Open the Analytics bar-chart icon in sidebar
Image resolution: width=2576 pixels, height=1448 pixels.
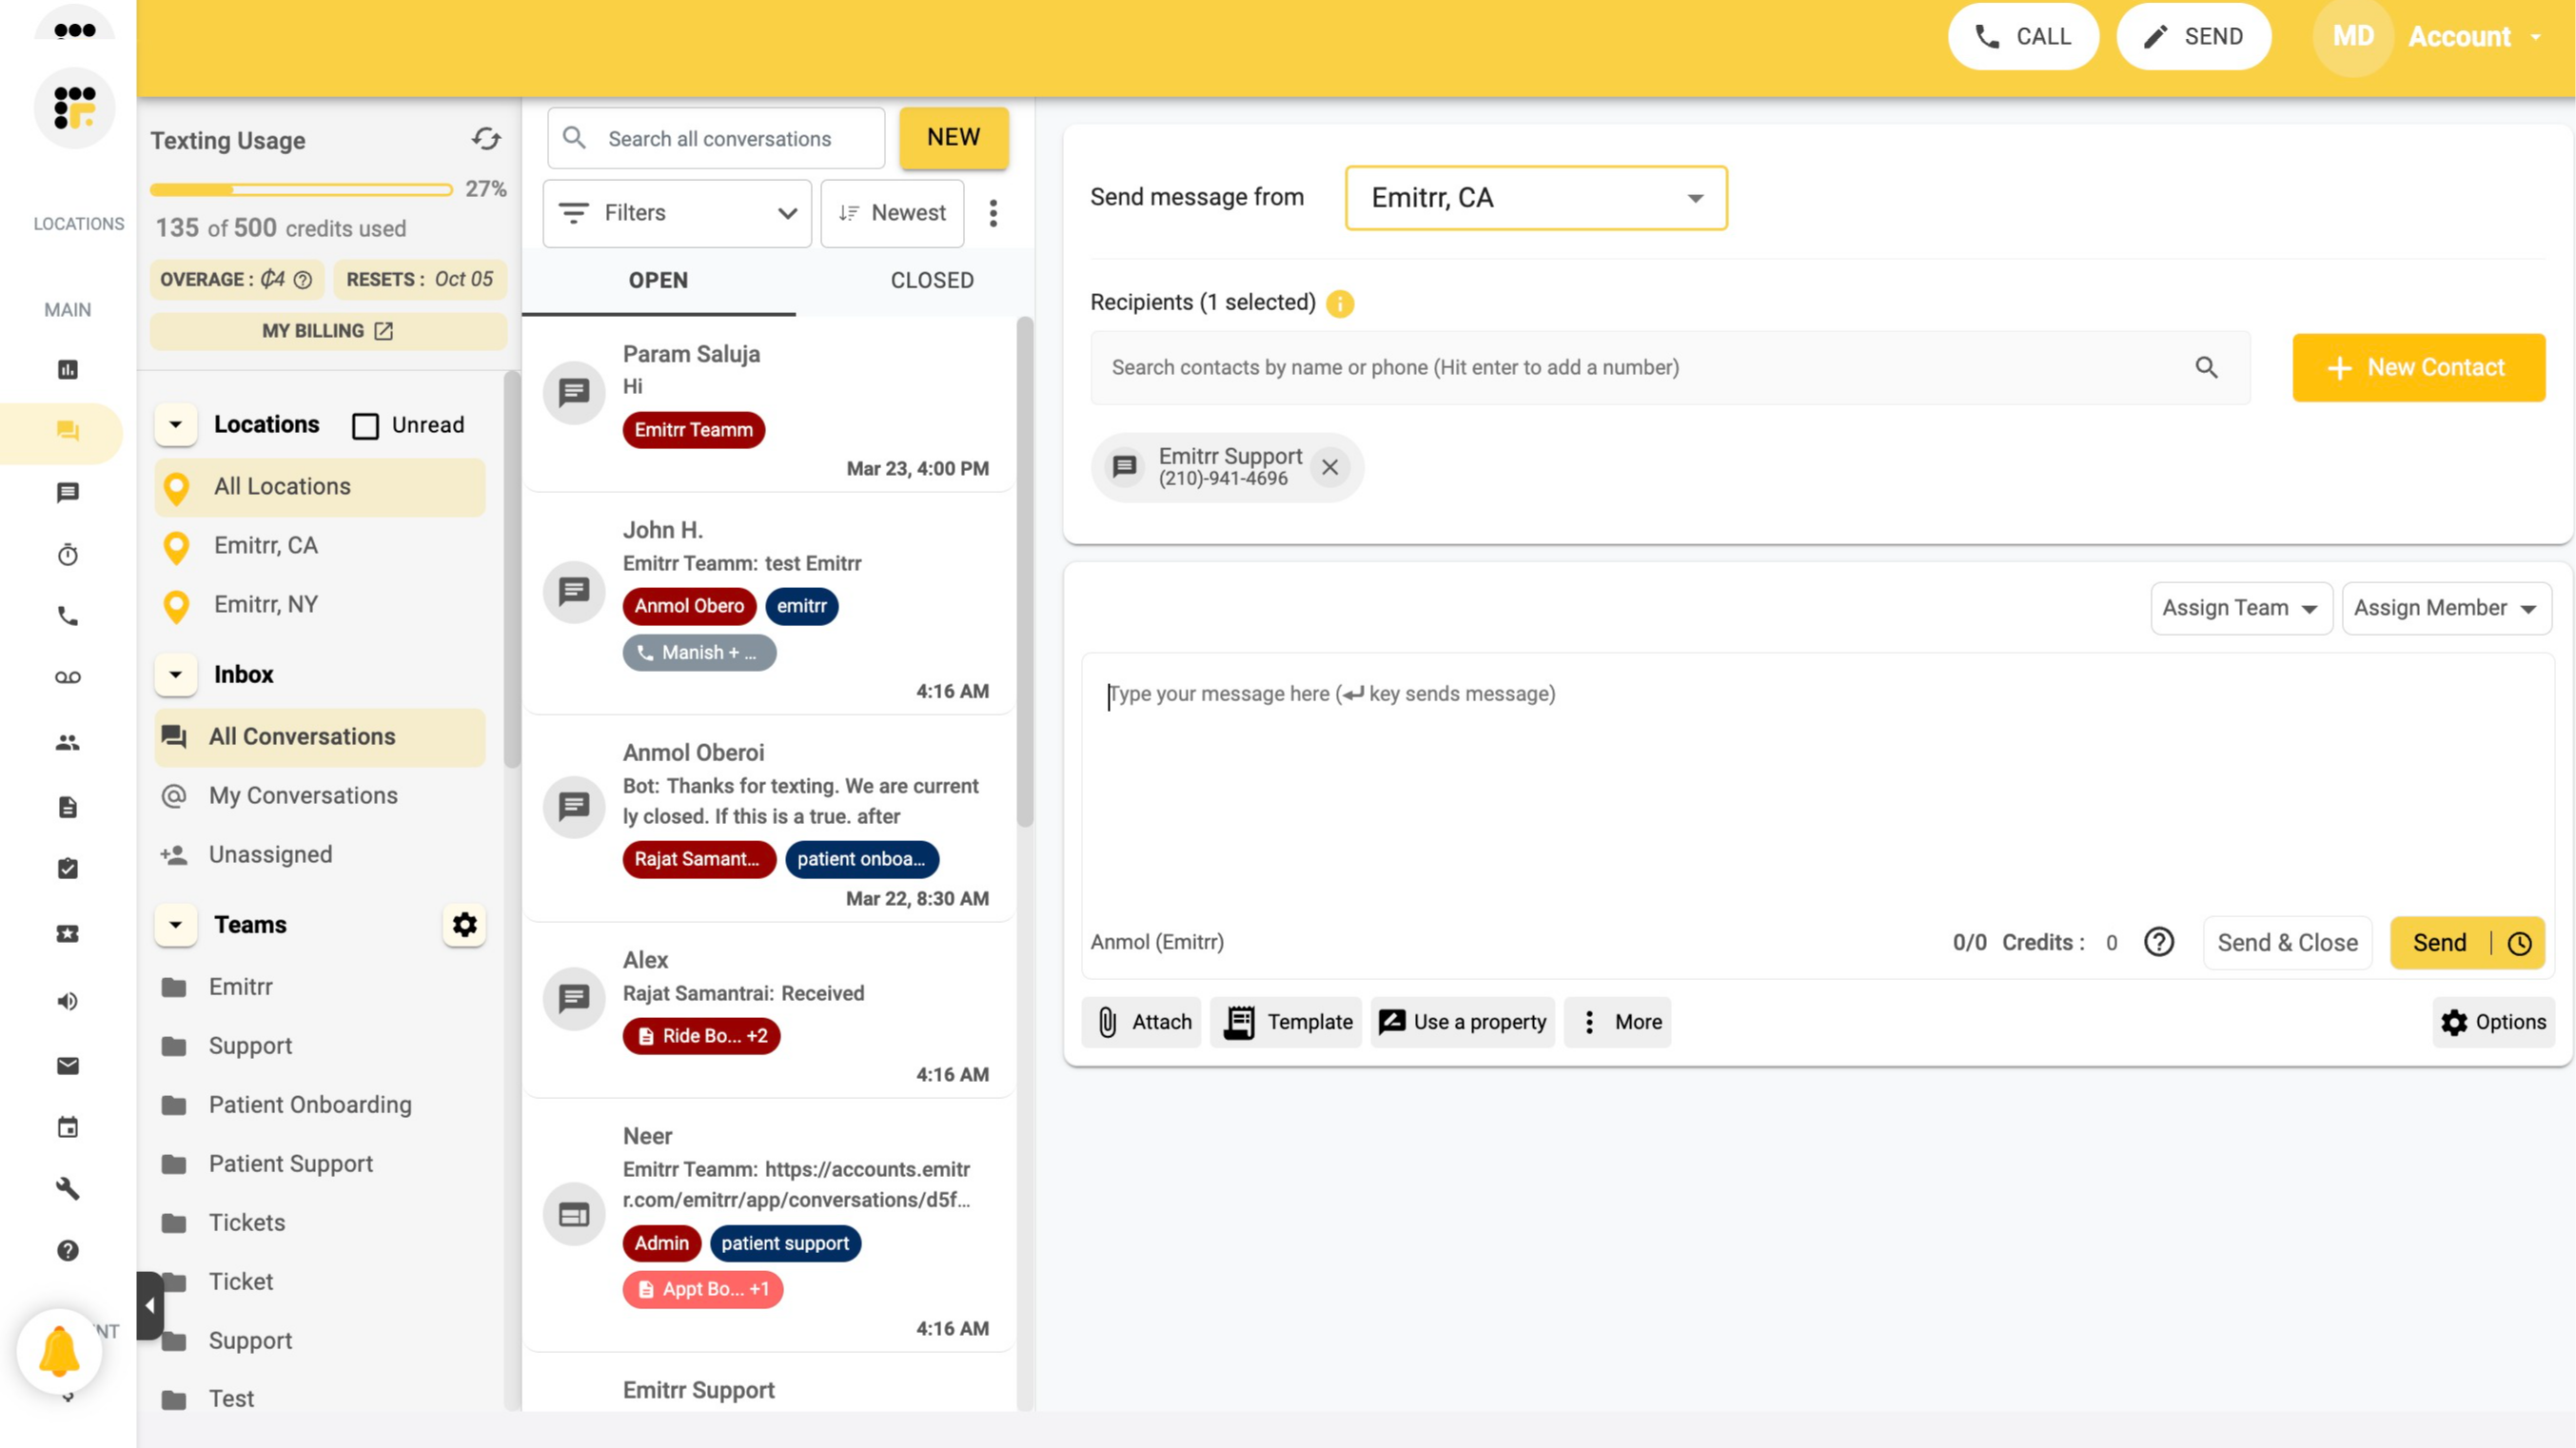coord(67,370)
